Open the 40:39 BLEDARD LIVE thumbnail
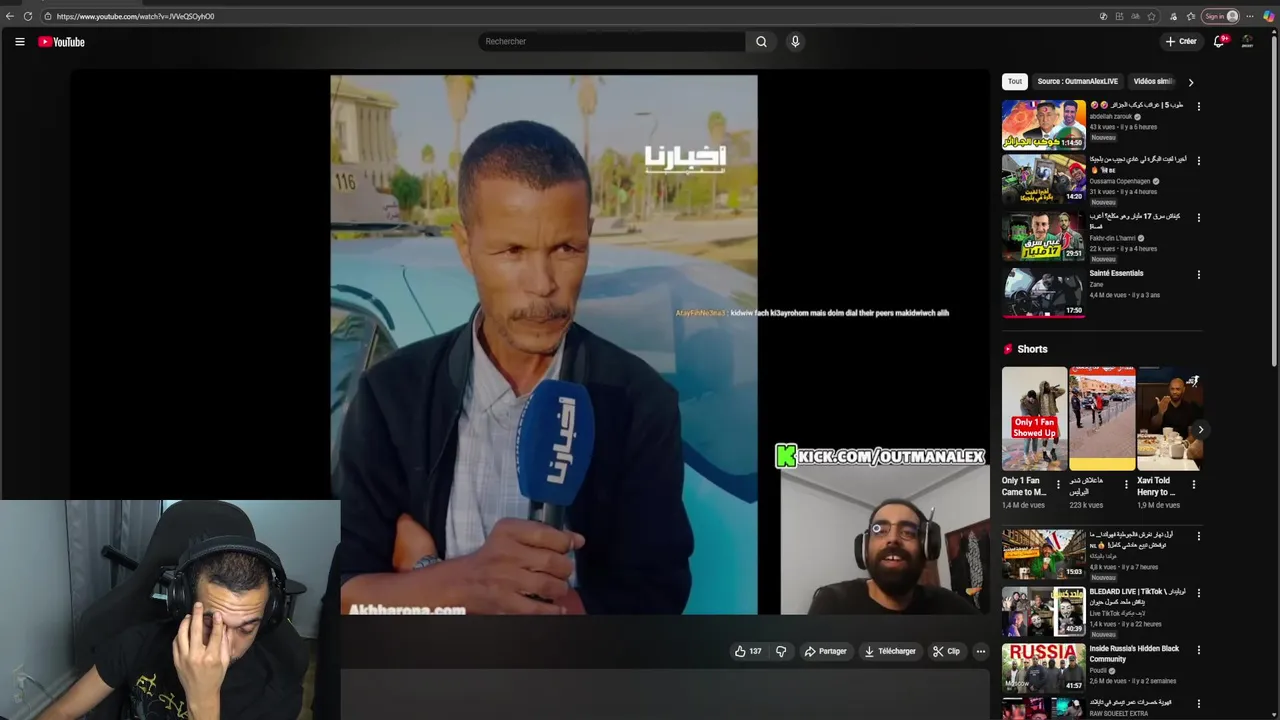This screenshot has height=720, width=1280. (x=1044, y=612)
